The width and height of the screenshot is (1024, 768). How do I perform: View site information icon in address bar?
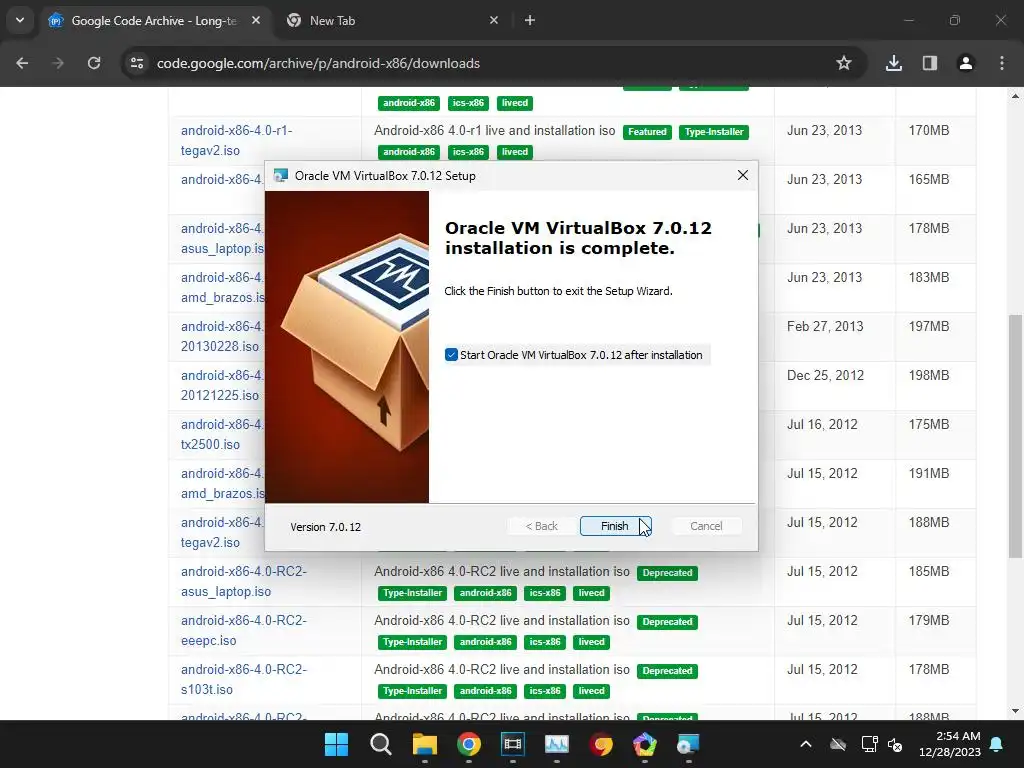pyautogui.click(x=136, y=63)
